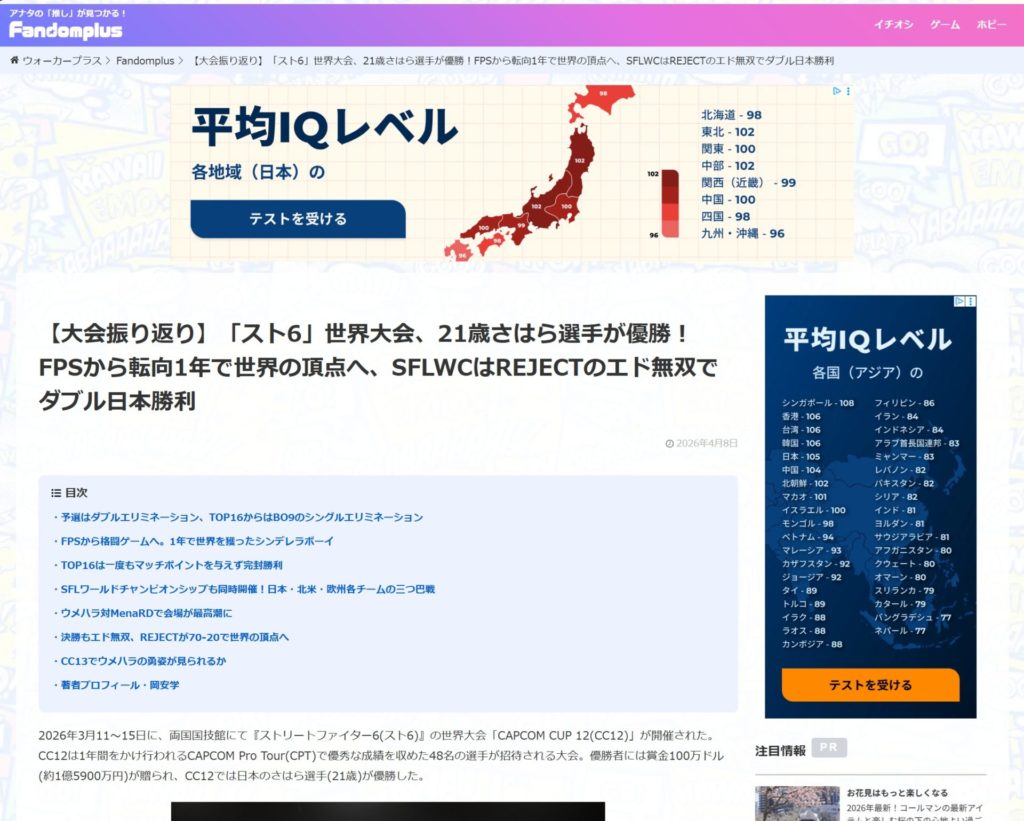Click the 目次 list icon
The width and height of the screenshot is (1024, 821).
coord(56,493)
